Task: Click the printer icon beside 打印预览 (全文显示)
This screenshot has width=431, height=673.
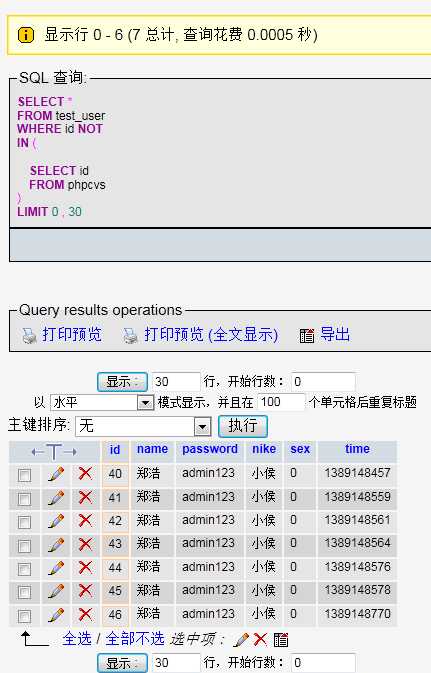Action: pos(131,336)
